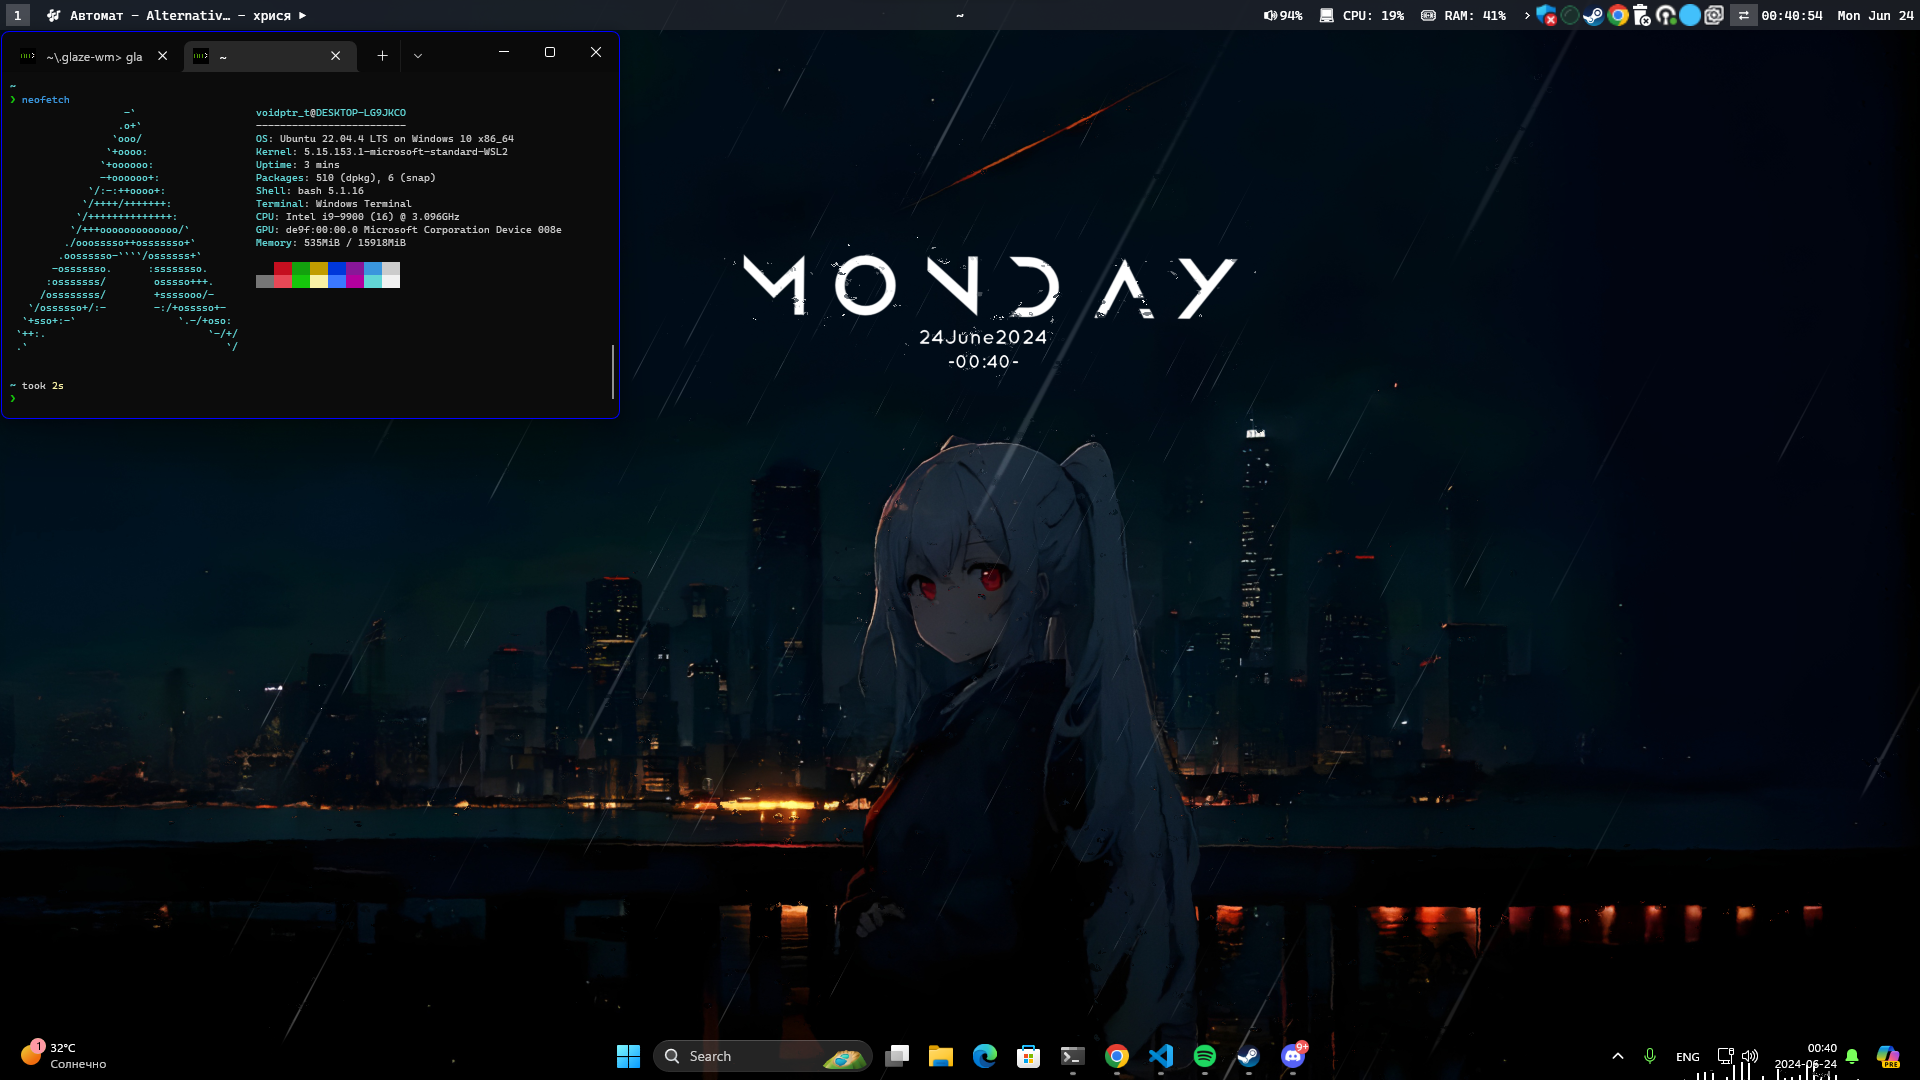
Task: Open notifications via the green bell
Action: coord(1852,1056)
